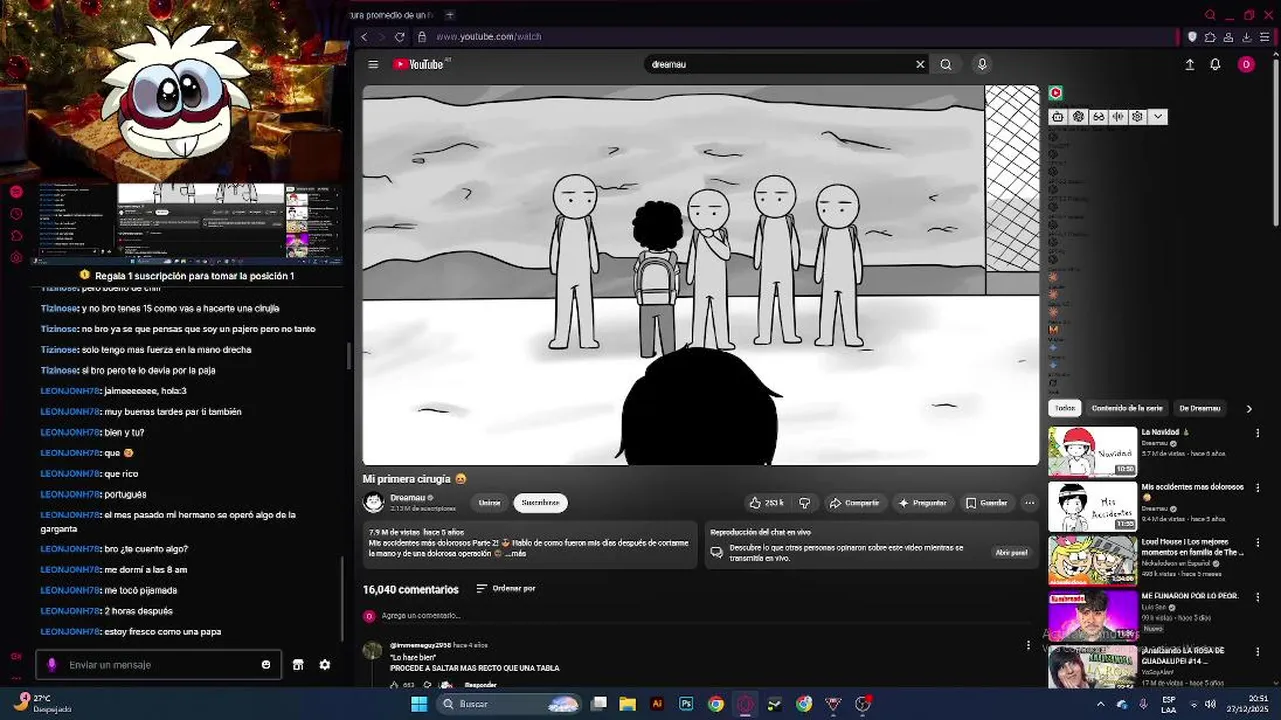Viewport: 1281px width, 720px height.
Task: Open Adobe Illustrator from taskbar
Action: tap(657, 704)
